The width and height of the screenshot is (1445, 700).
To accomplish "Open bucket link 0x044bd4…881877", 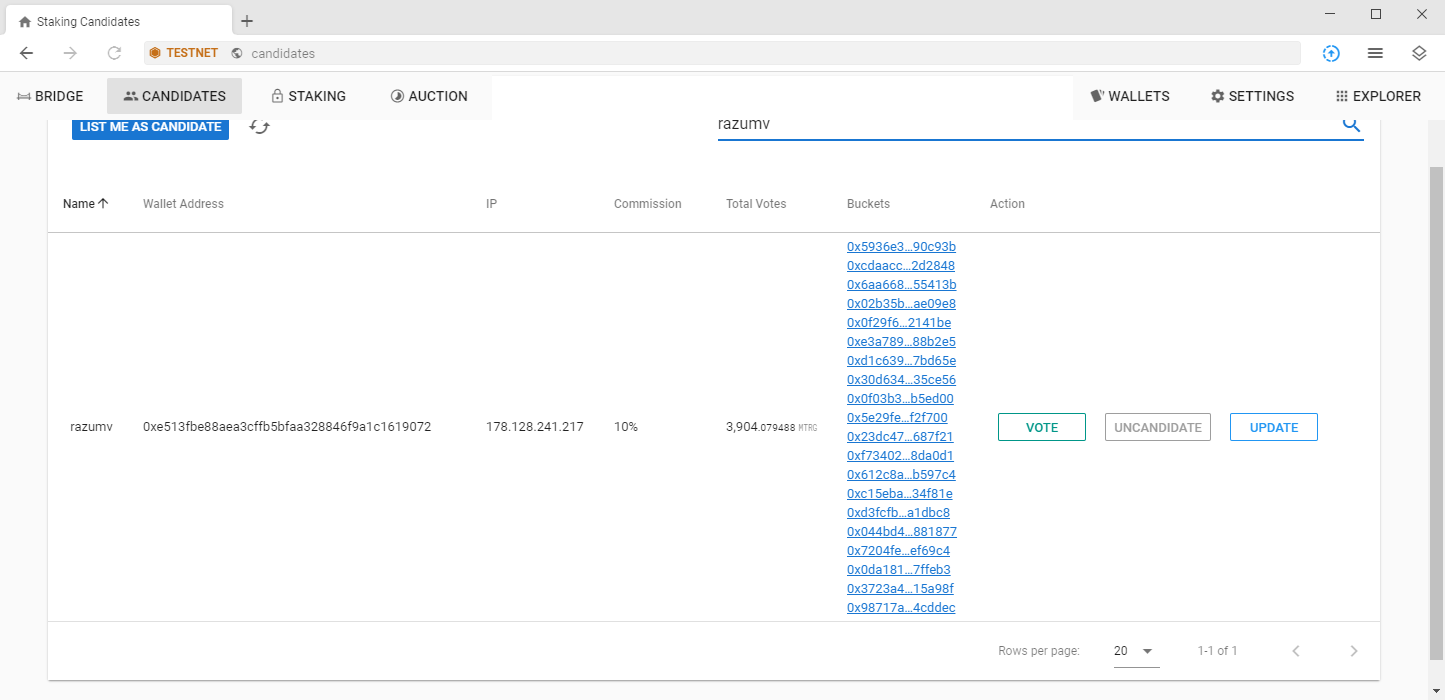I will point(902,532).
